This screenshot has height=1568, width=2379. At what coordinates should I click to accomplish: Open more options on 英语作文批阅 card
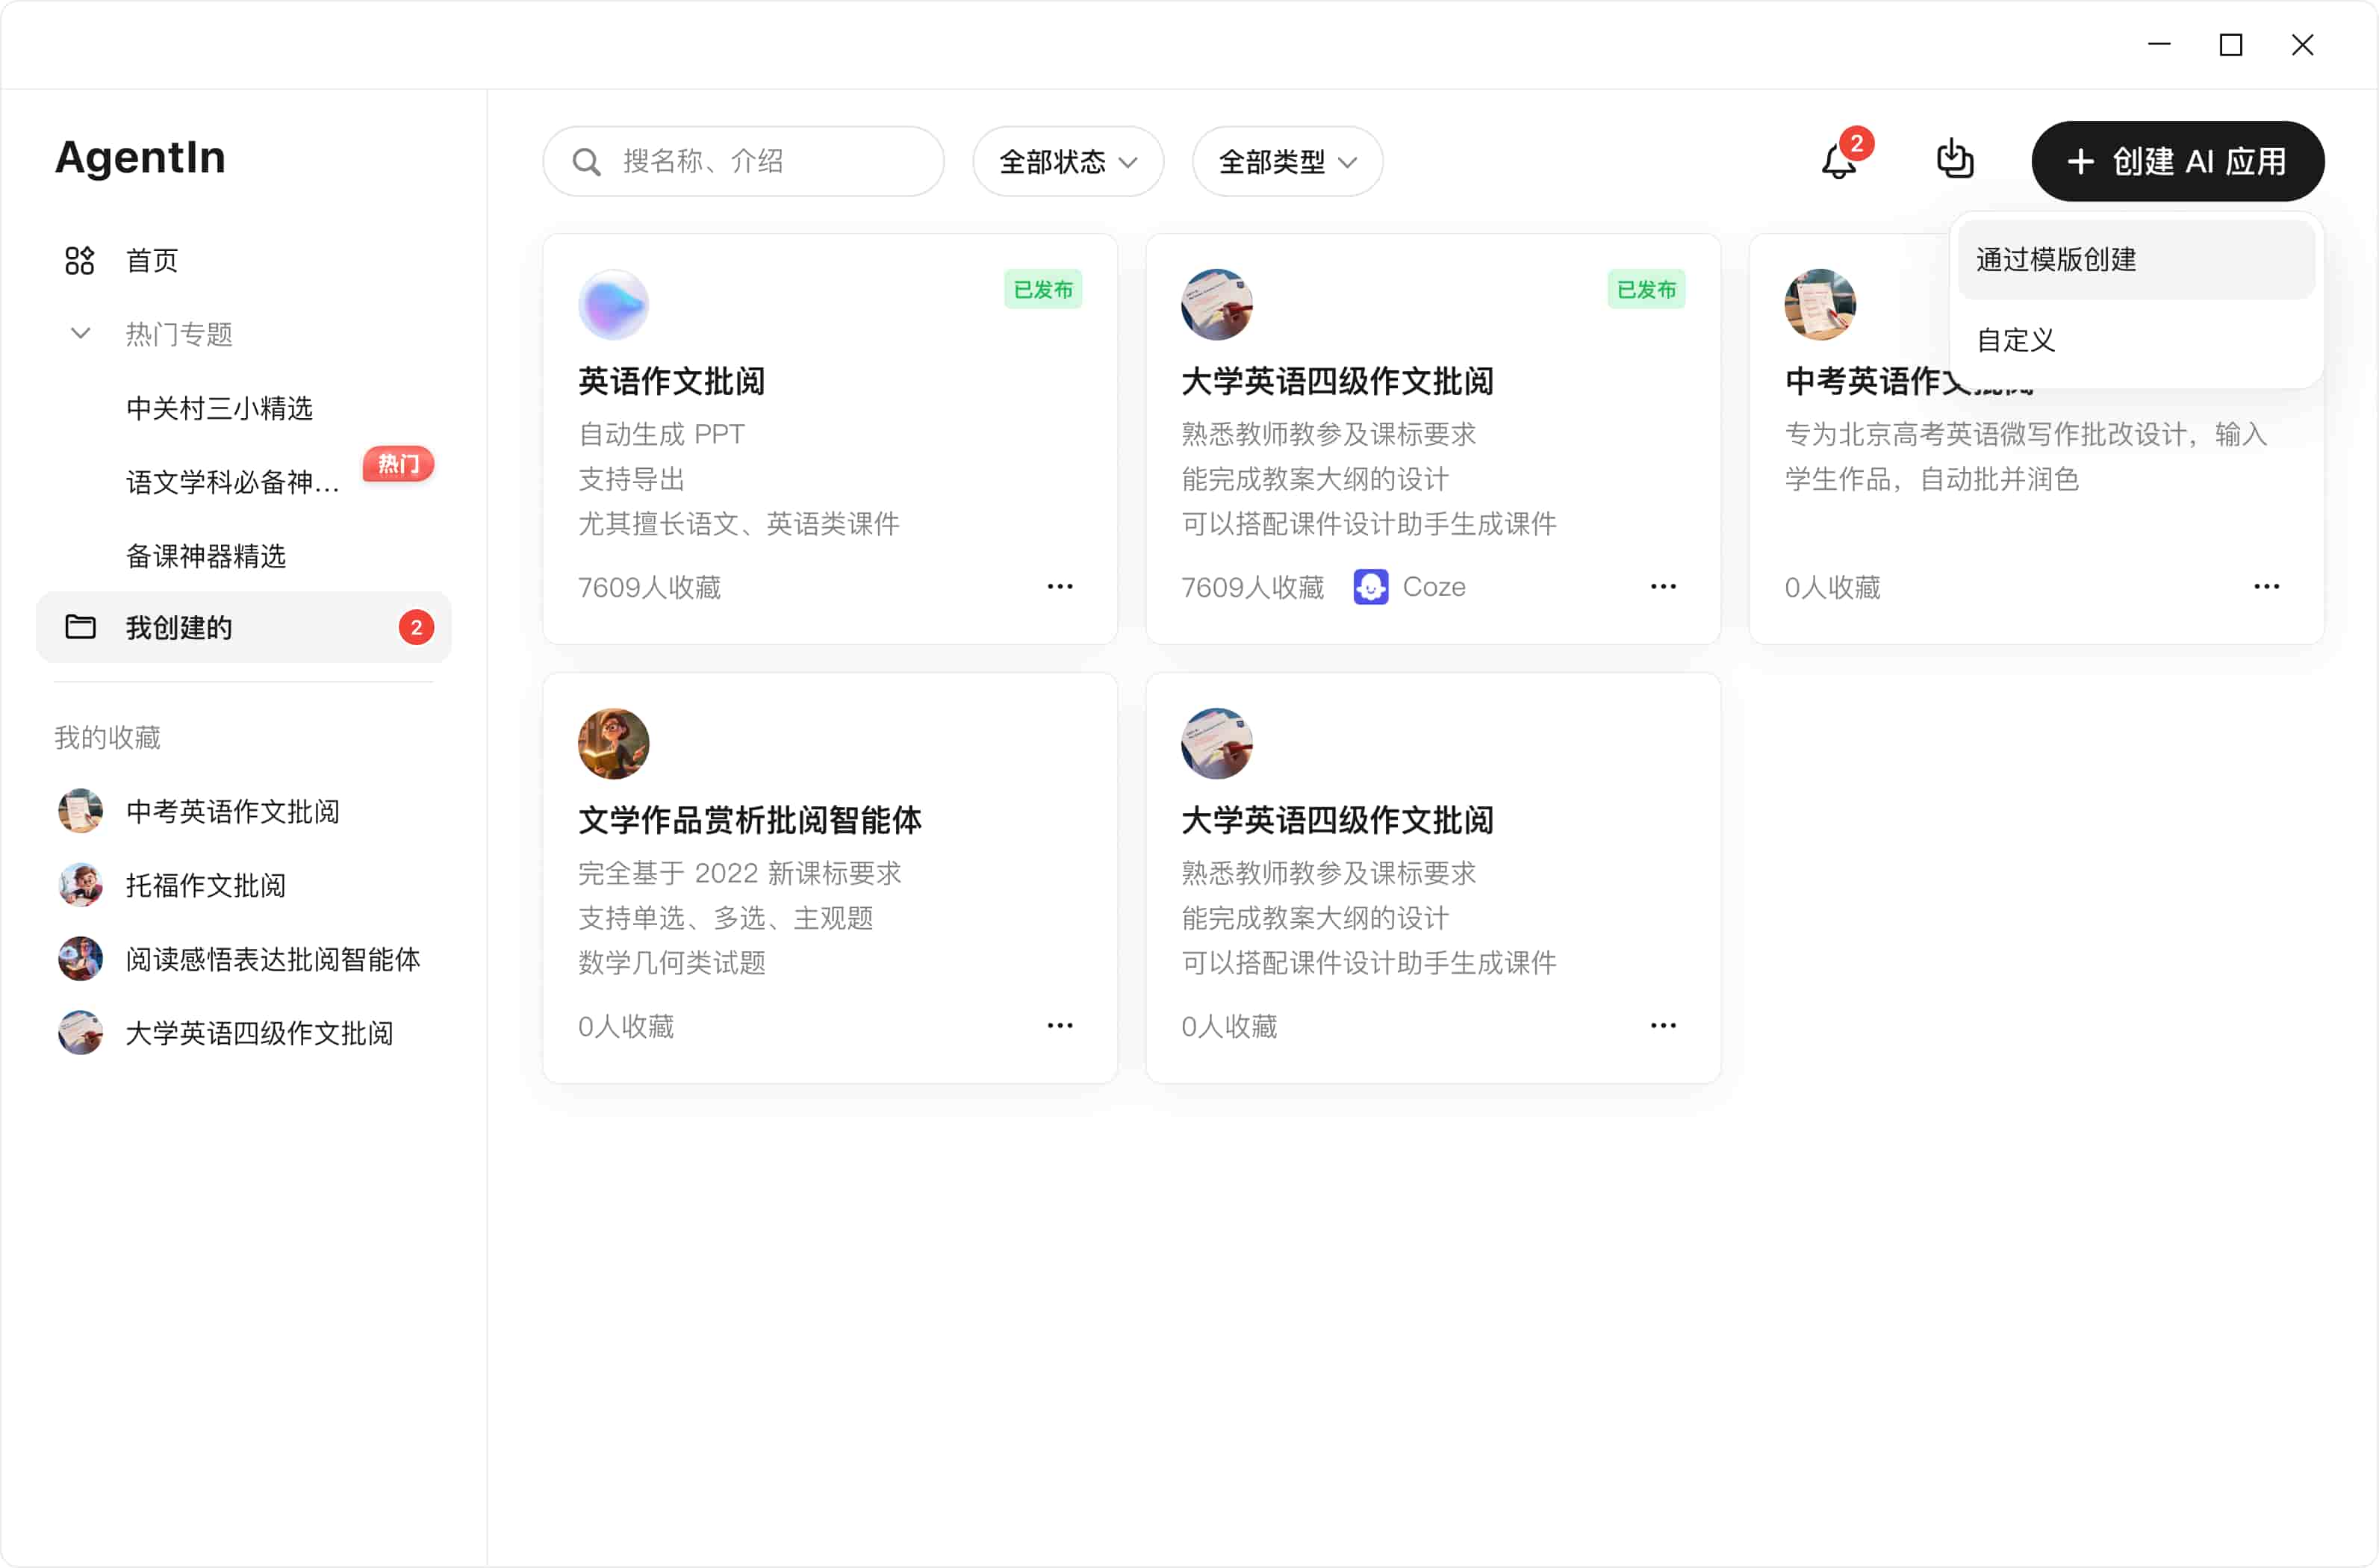[x=1060, y=587]
